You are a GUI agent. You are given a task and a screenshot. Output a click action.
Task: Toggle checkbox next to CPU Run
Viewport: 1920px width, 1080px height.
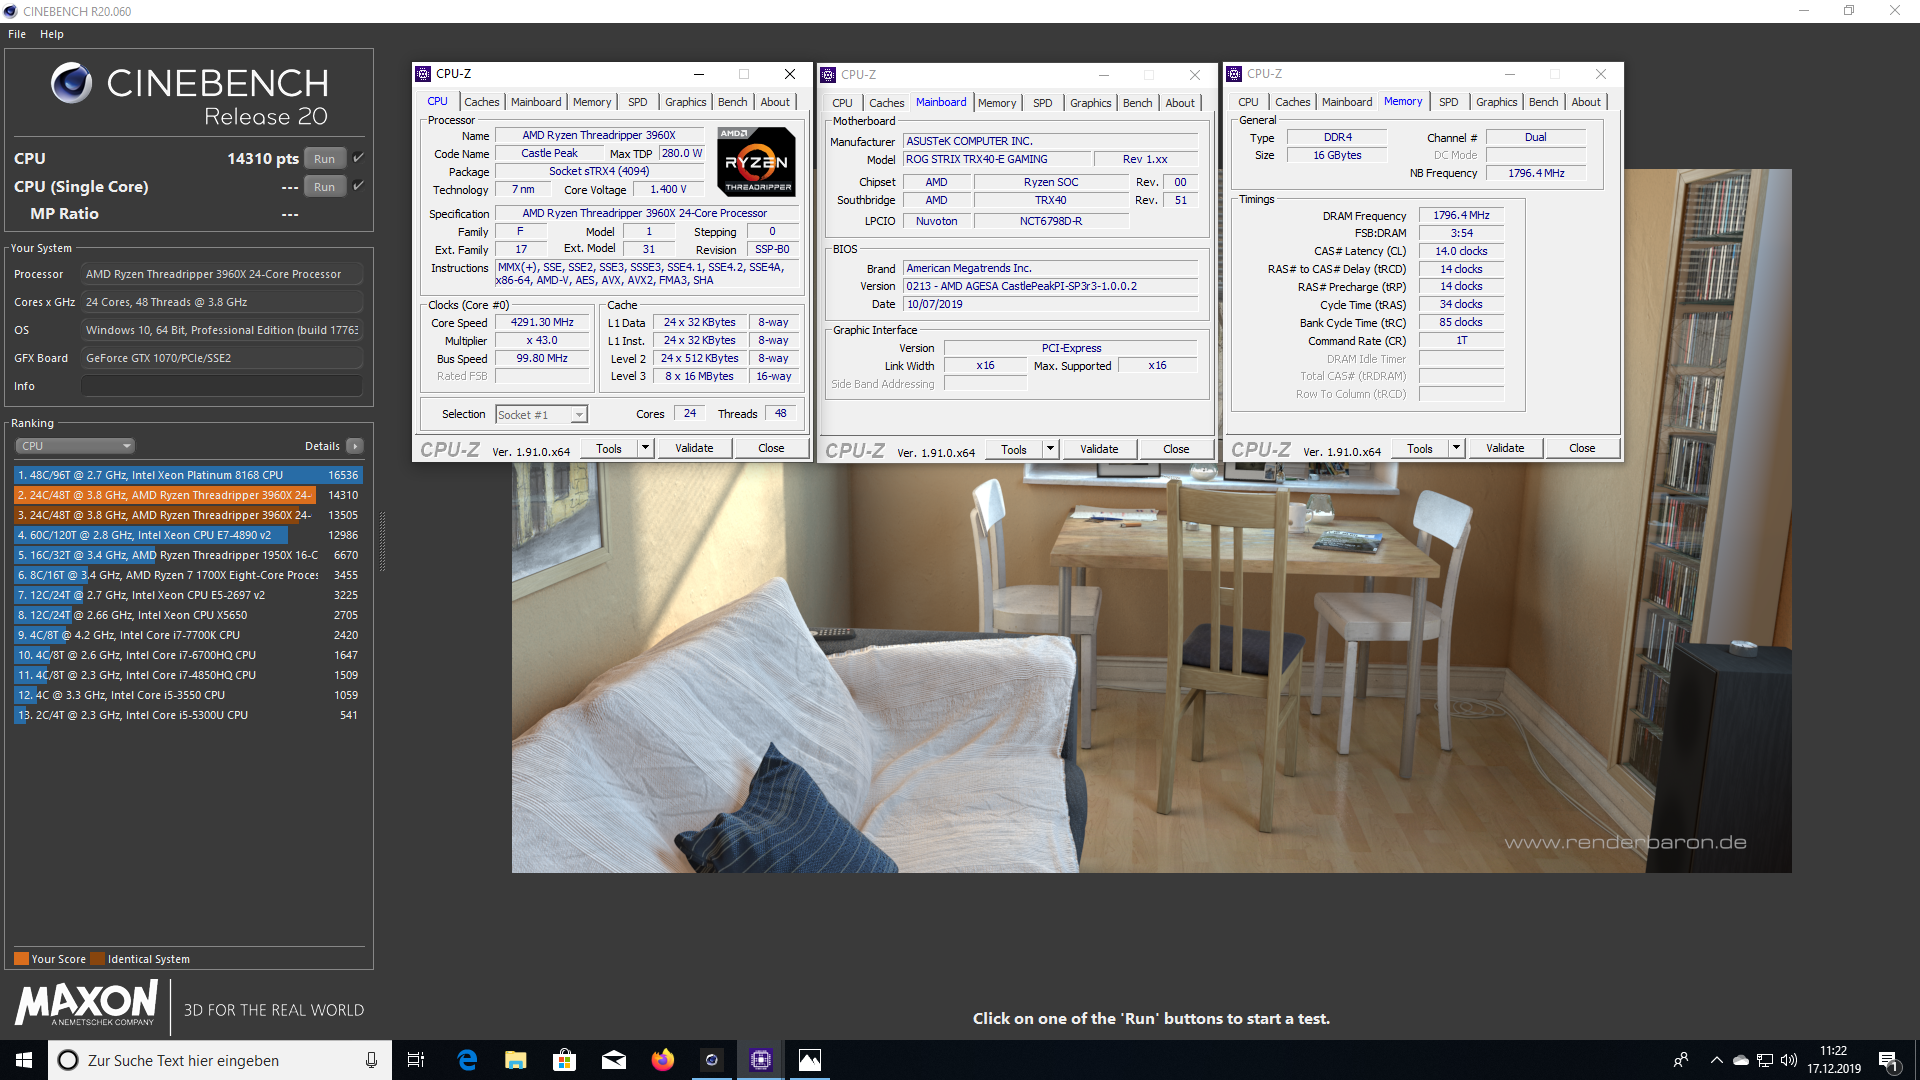point(358,158)
